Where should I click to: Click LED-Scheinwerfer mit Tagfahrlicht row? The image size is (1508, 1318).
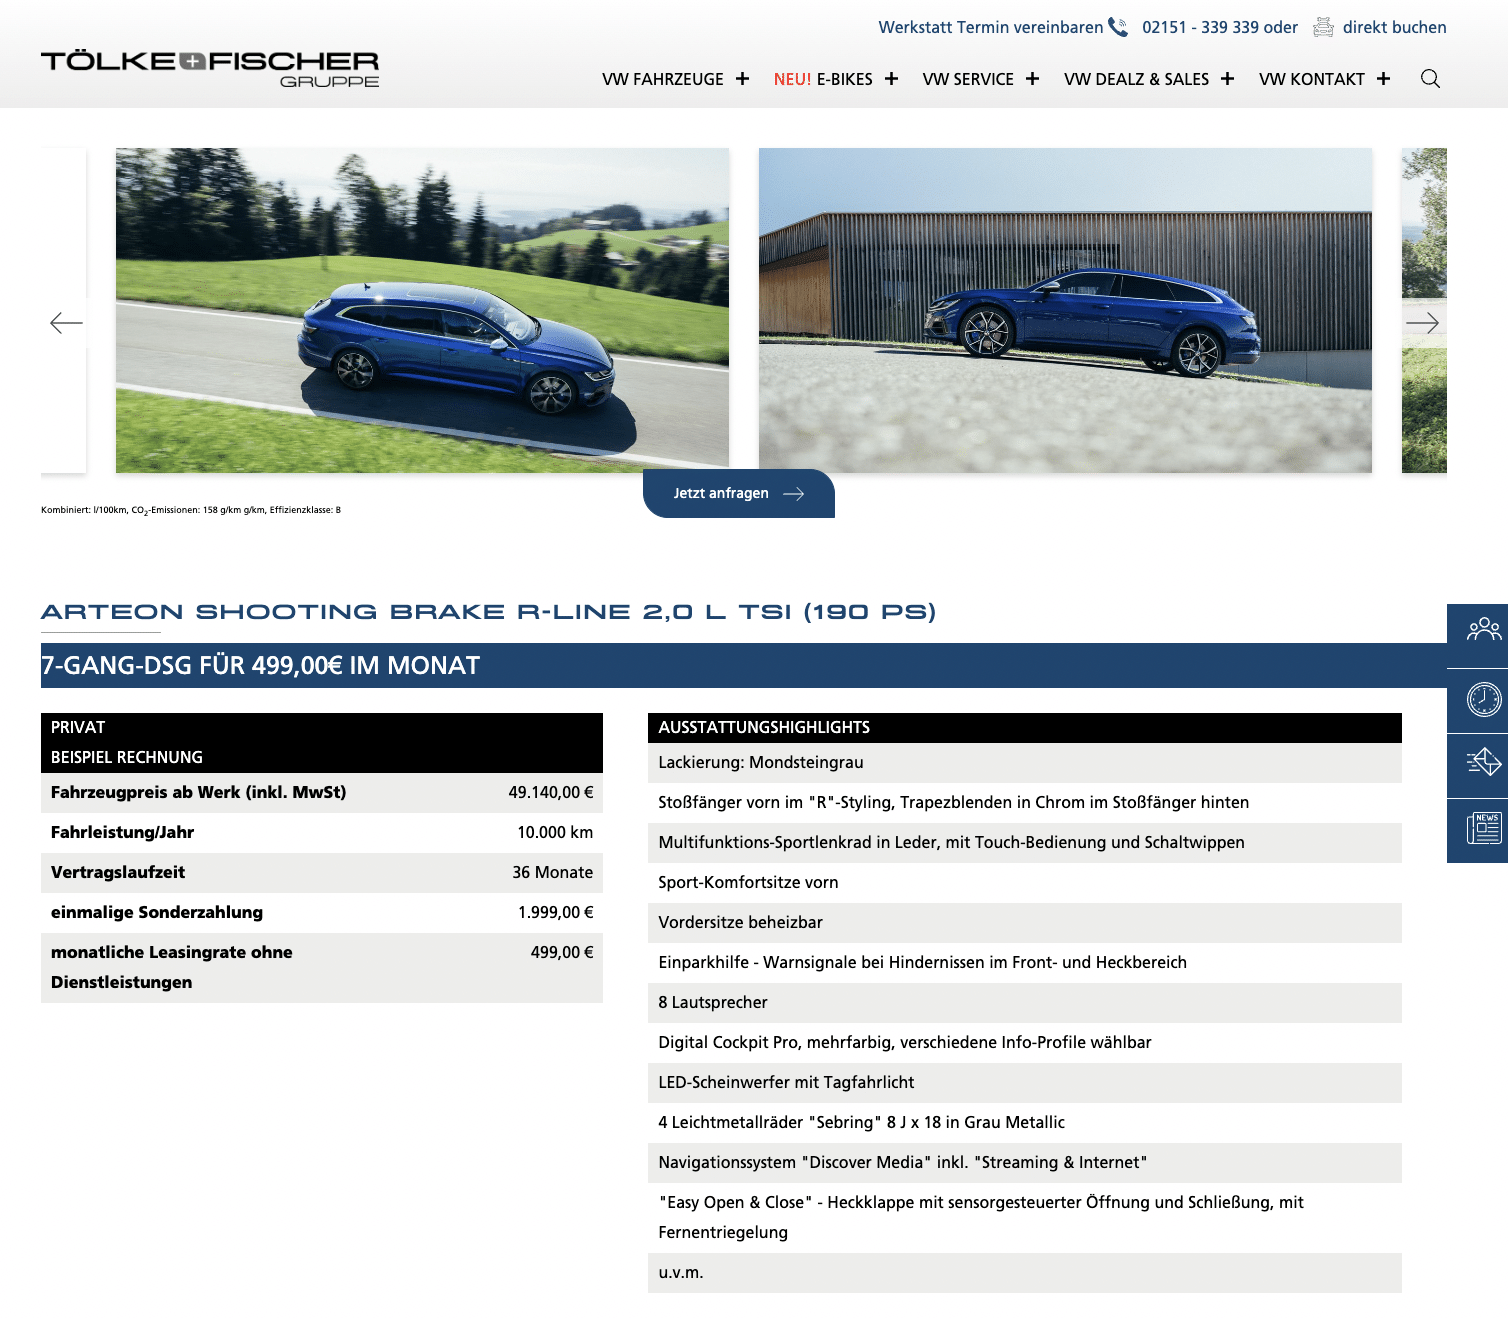click(x=1025, y=1083)
